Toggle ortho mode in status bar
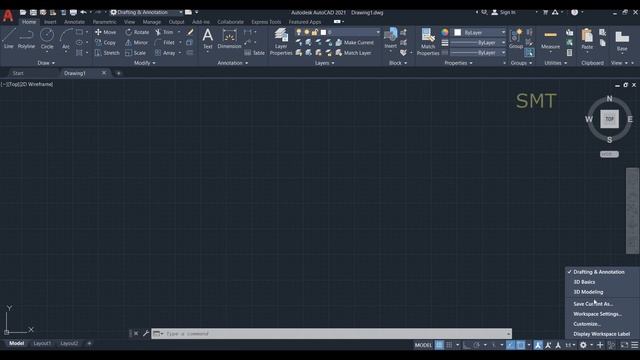 [467, 345]
